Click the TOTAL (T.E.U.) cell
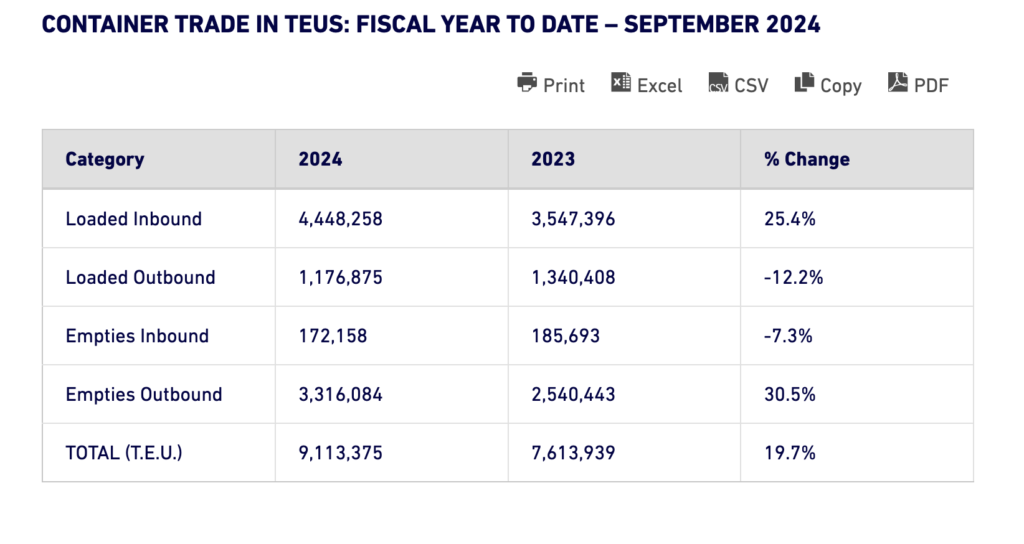Screen dimensions: 1024x544 coord(124,453)
